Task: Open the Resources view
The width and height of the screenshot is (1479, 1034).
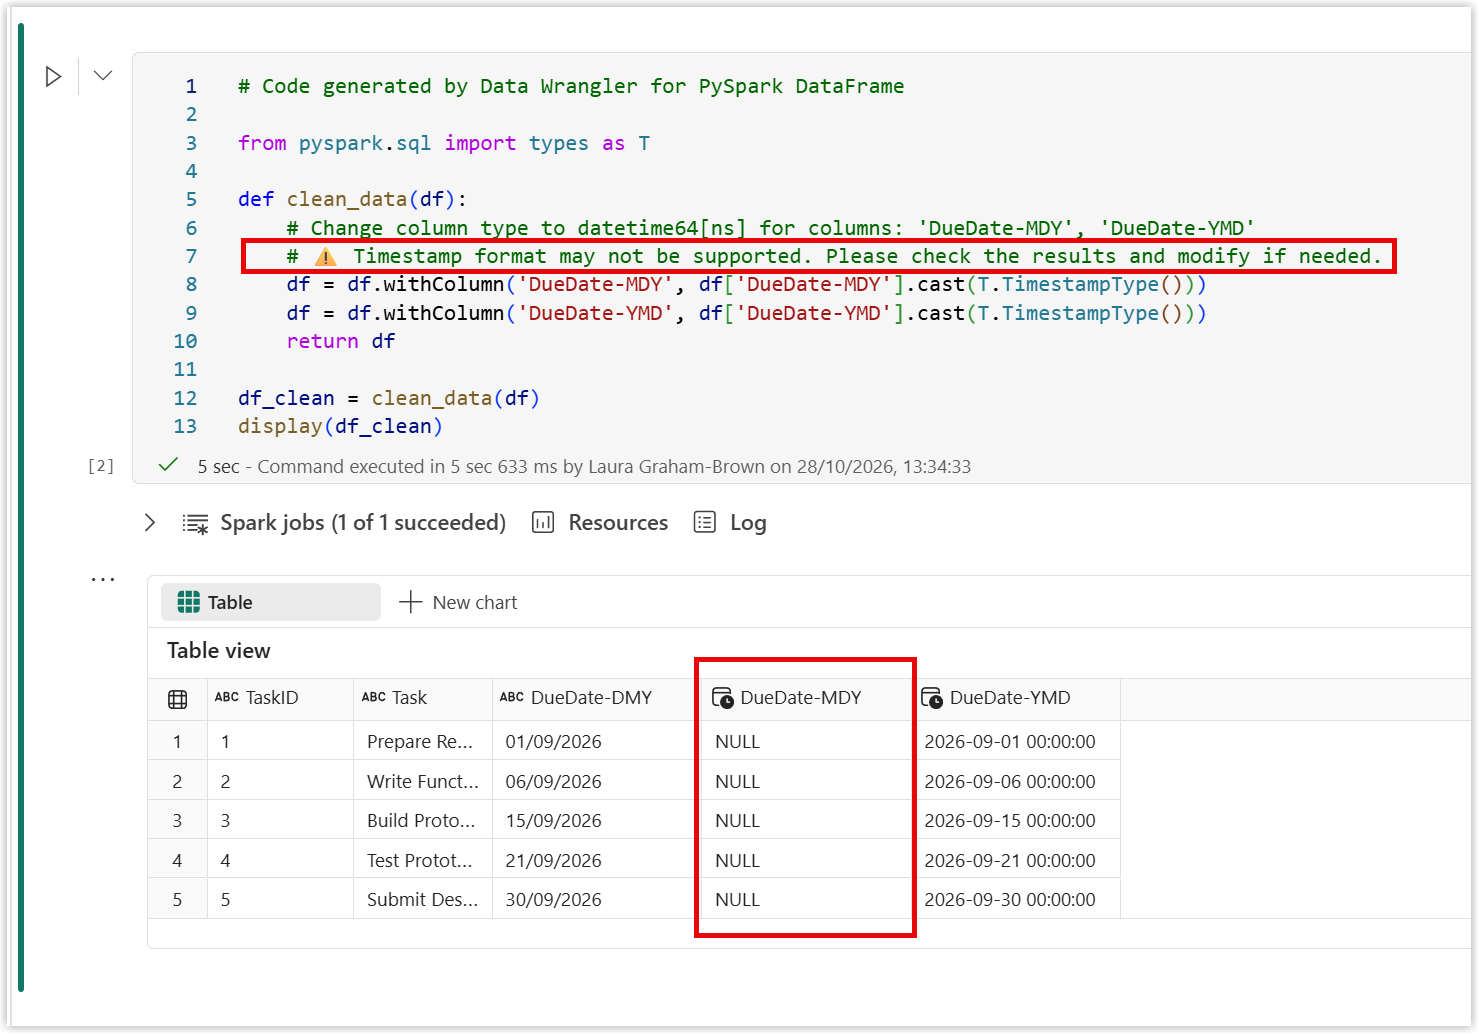Action: coord(618,522)
